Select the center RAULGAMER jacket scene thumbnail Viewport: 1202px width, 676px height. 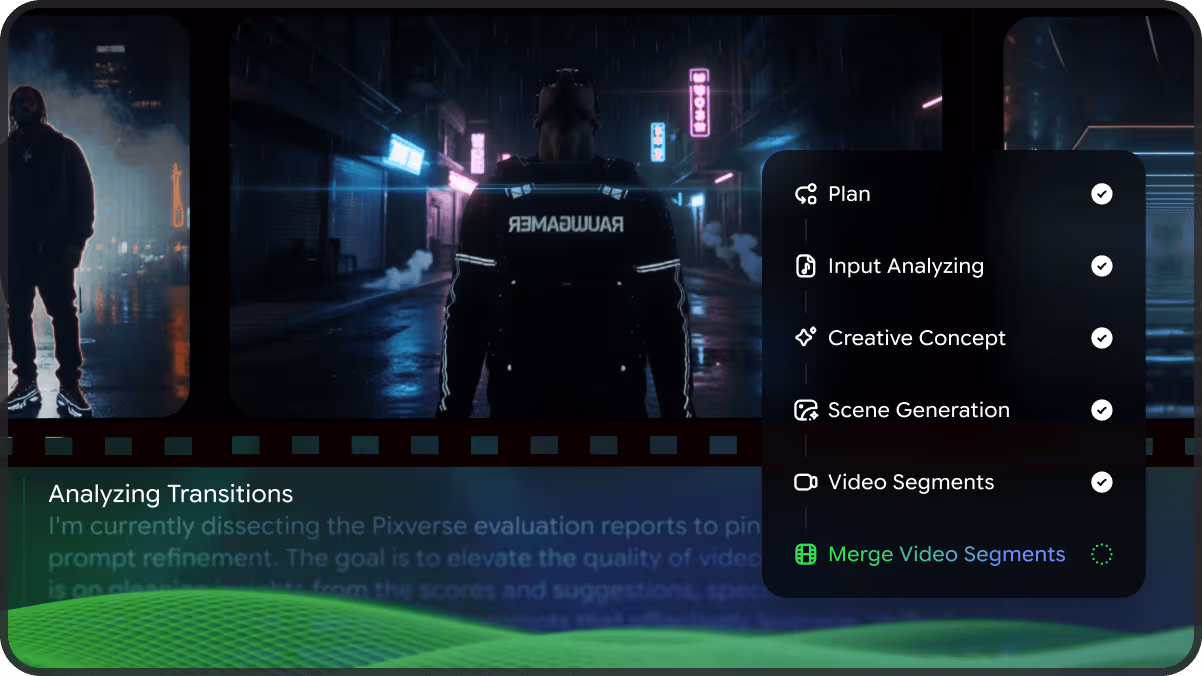[x=500, y=215]
